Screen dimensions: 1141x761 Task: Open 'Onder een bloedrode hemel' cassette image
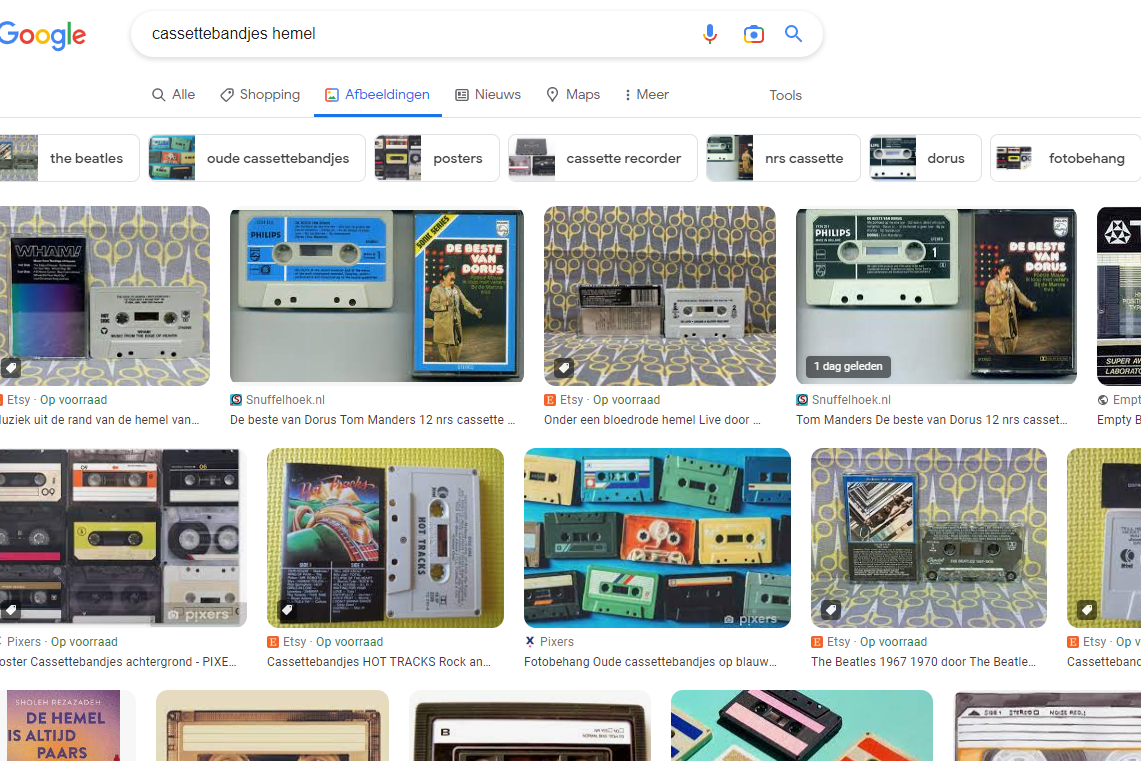pyautogui.click(x=659, y=295)
